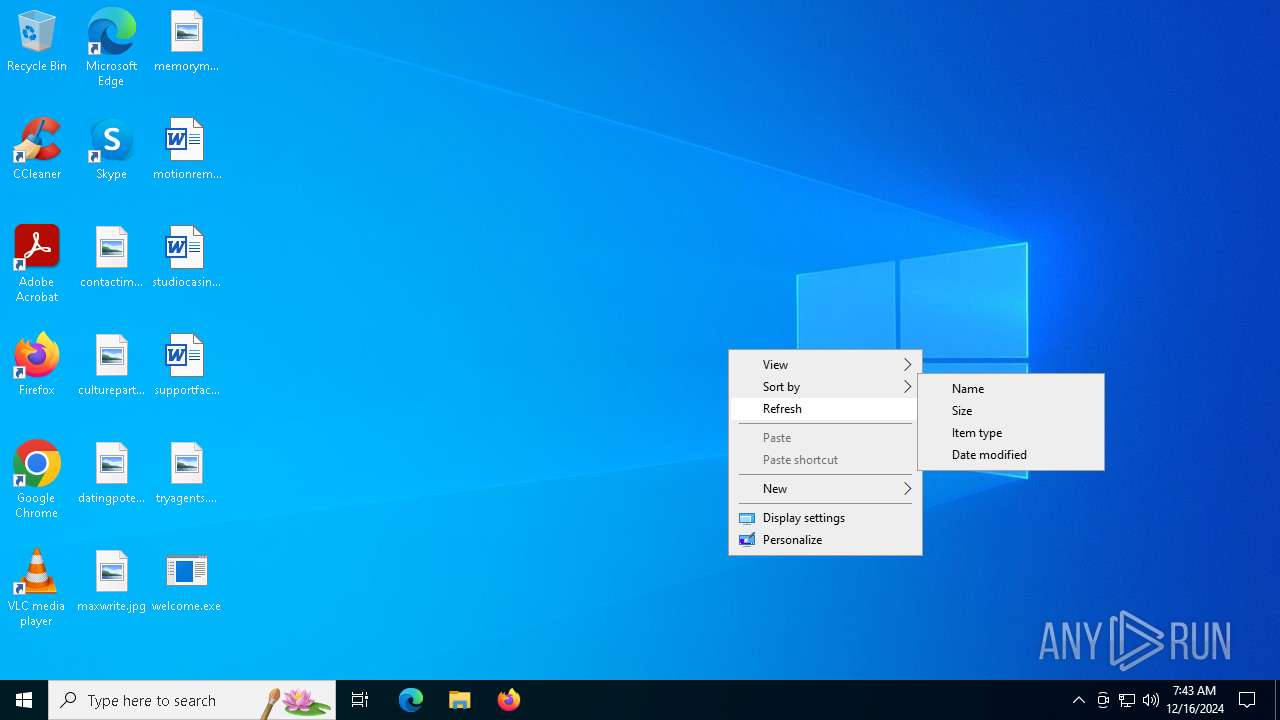
Task: Select the supportfac... Word document icon
Action: pyautogui.click(x=186, y=365)
